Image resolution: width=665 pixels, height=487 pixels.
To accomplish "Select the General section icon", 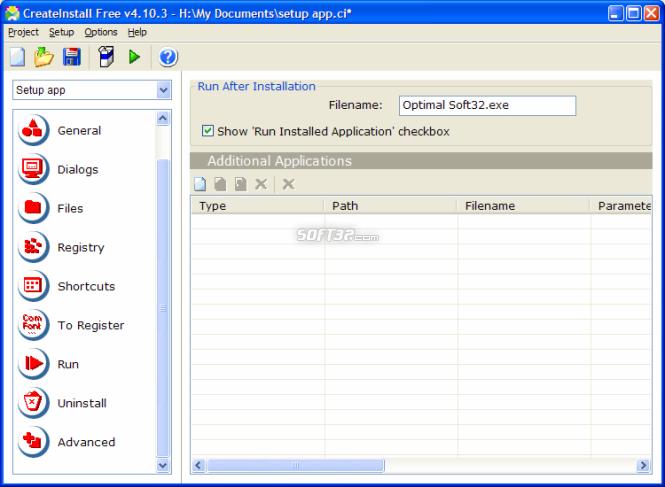I will click(33, 130).
